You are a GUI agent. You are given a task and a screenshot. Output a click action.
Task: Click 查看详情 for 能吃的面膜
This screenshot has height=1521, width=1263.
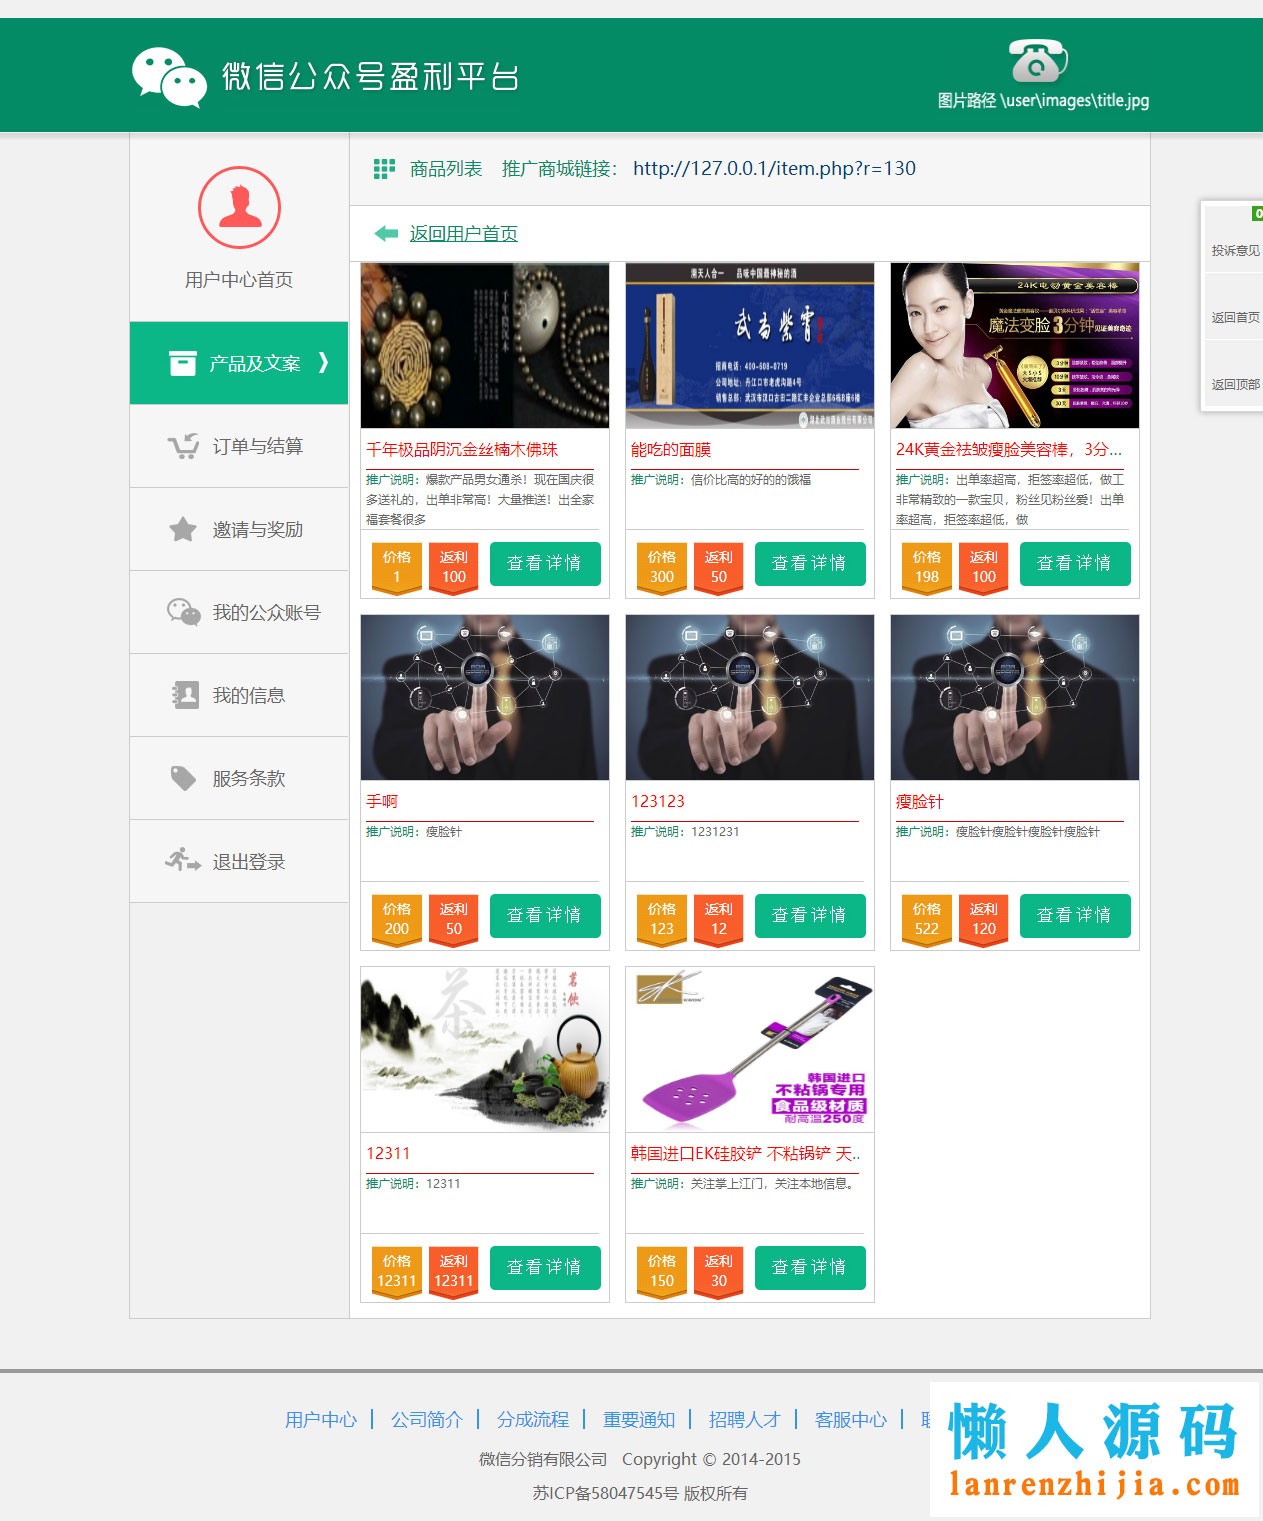(x=809, y=563)
